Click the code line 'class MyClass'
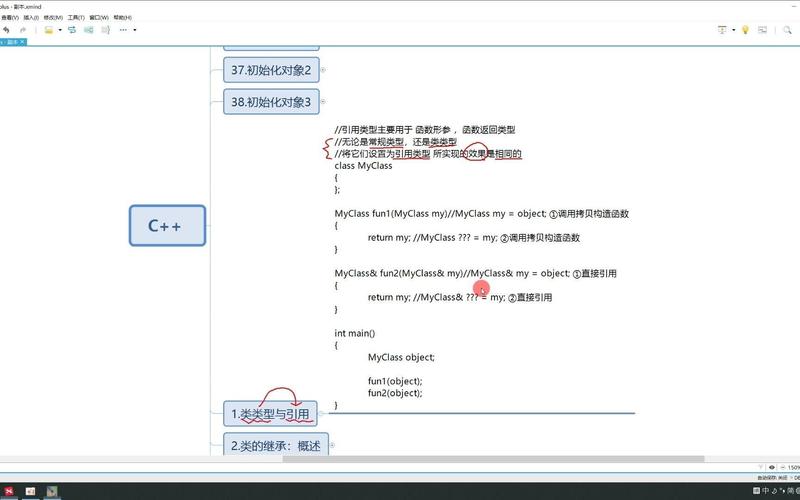Screen dimensions: 800x500 363,166
